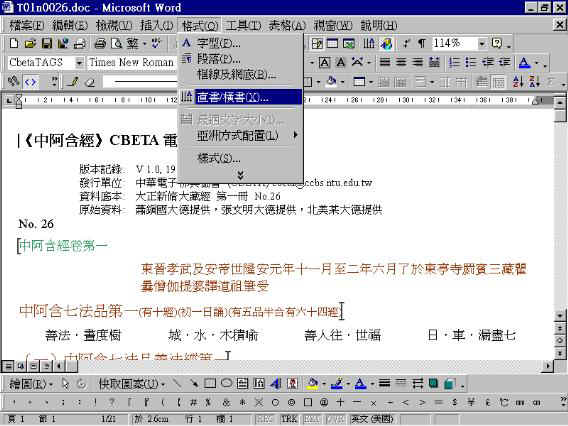Select the draw table pencil tool
The image size is (568, 426).
click(x=73, y=82)
